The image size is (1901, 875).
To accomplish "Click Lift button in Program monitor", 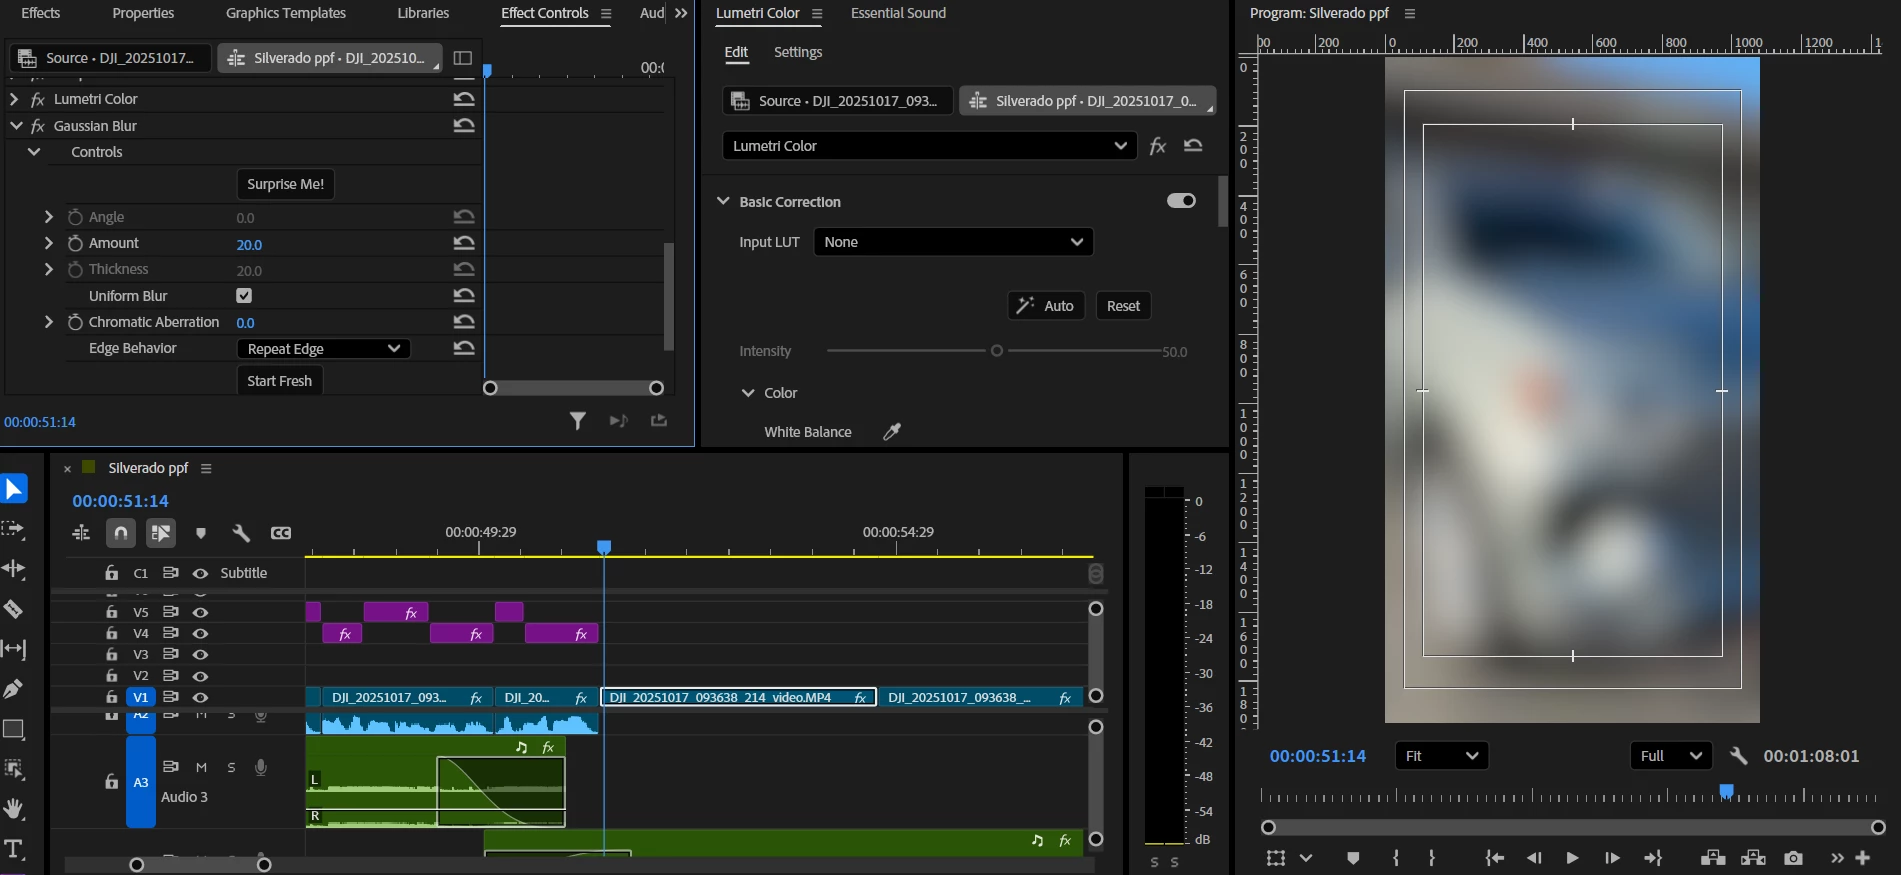I will [1713, 858].
